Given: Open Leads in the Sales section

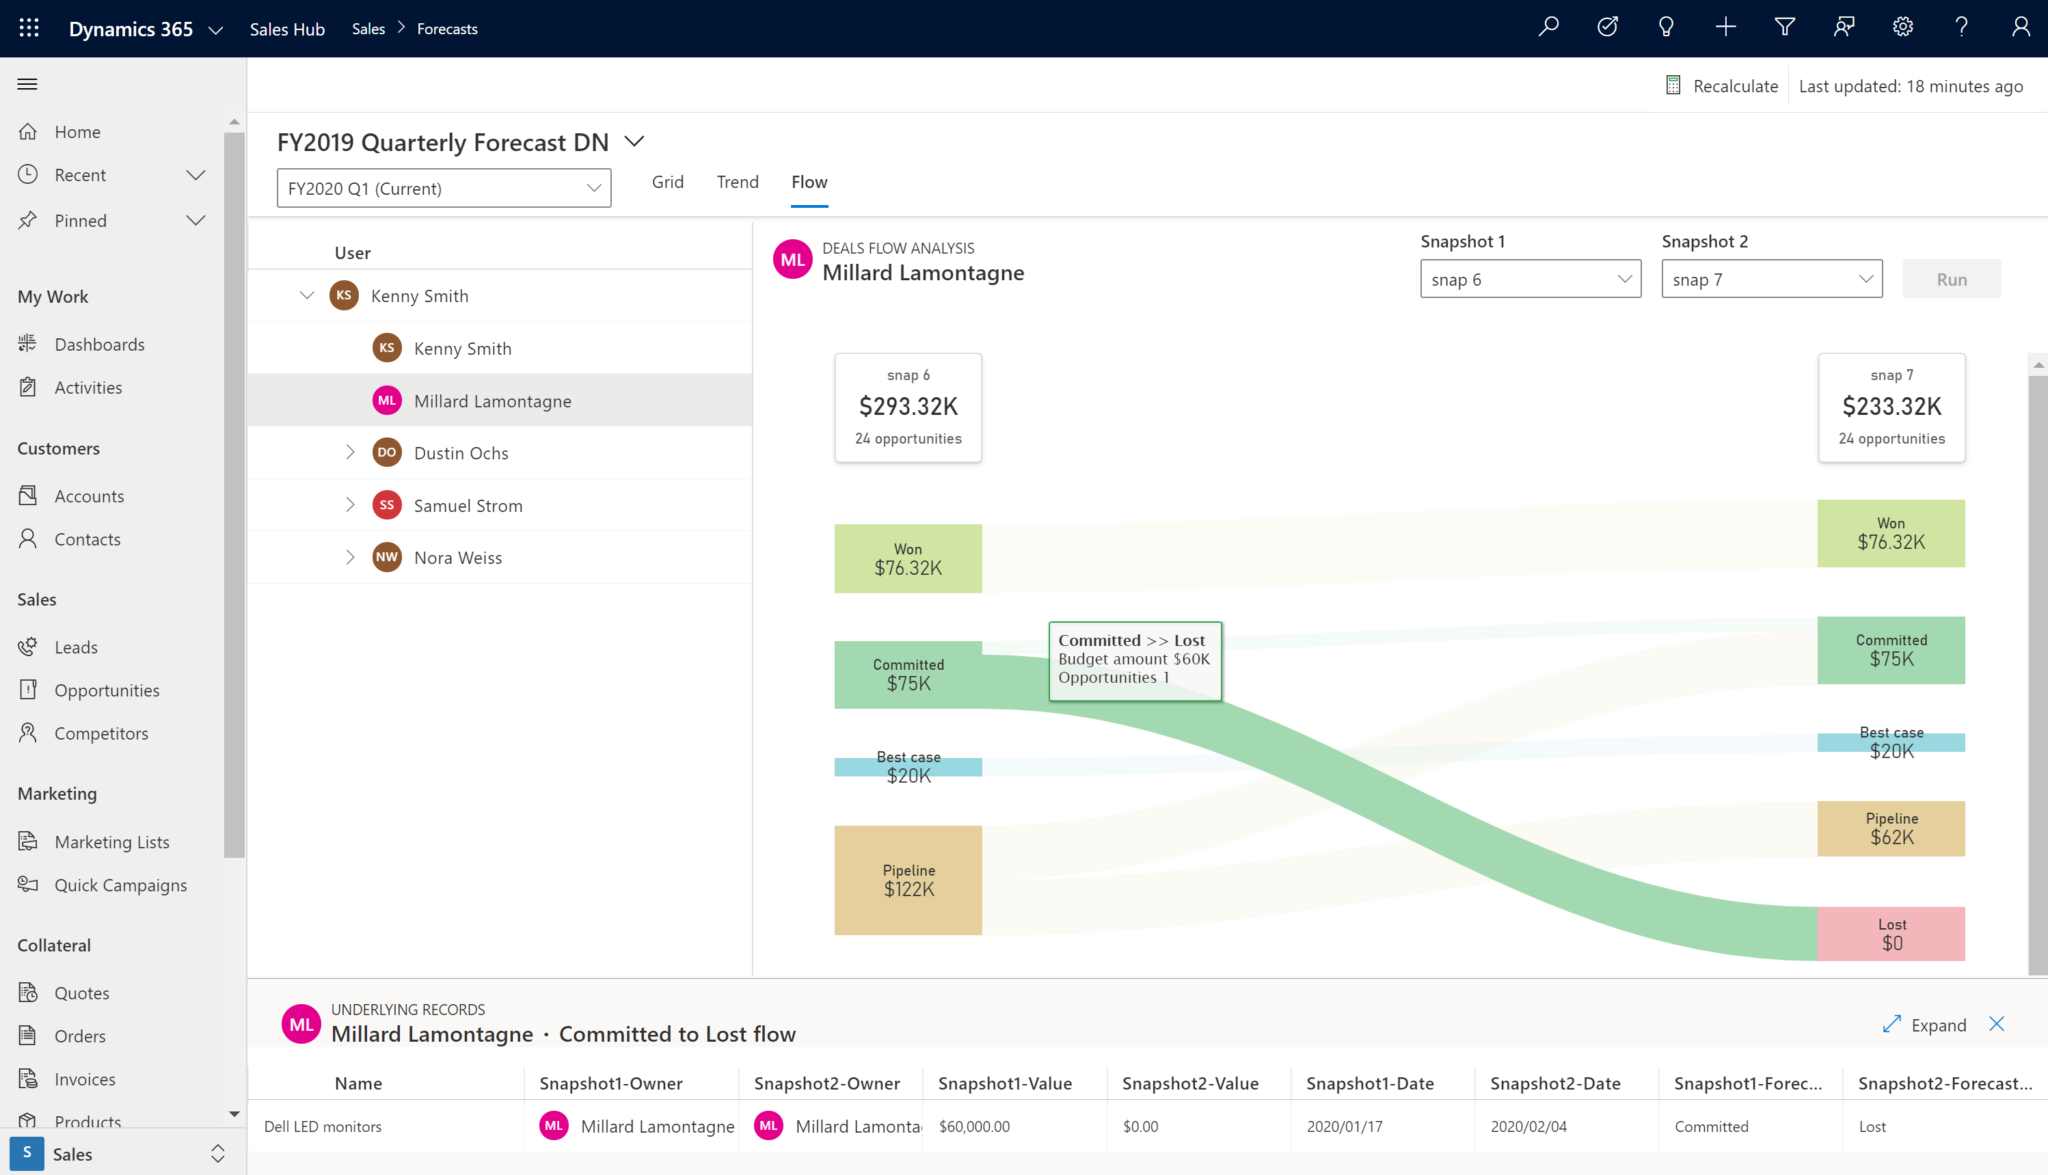Looking at the screenshot, I should 76,646.
